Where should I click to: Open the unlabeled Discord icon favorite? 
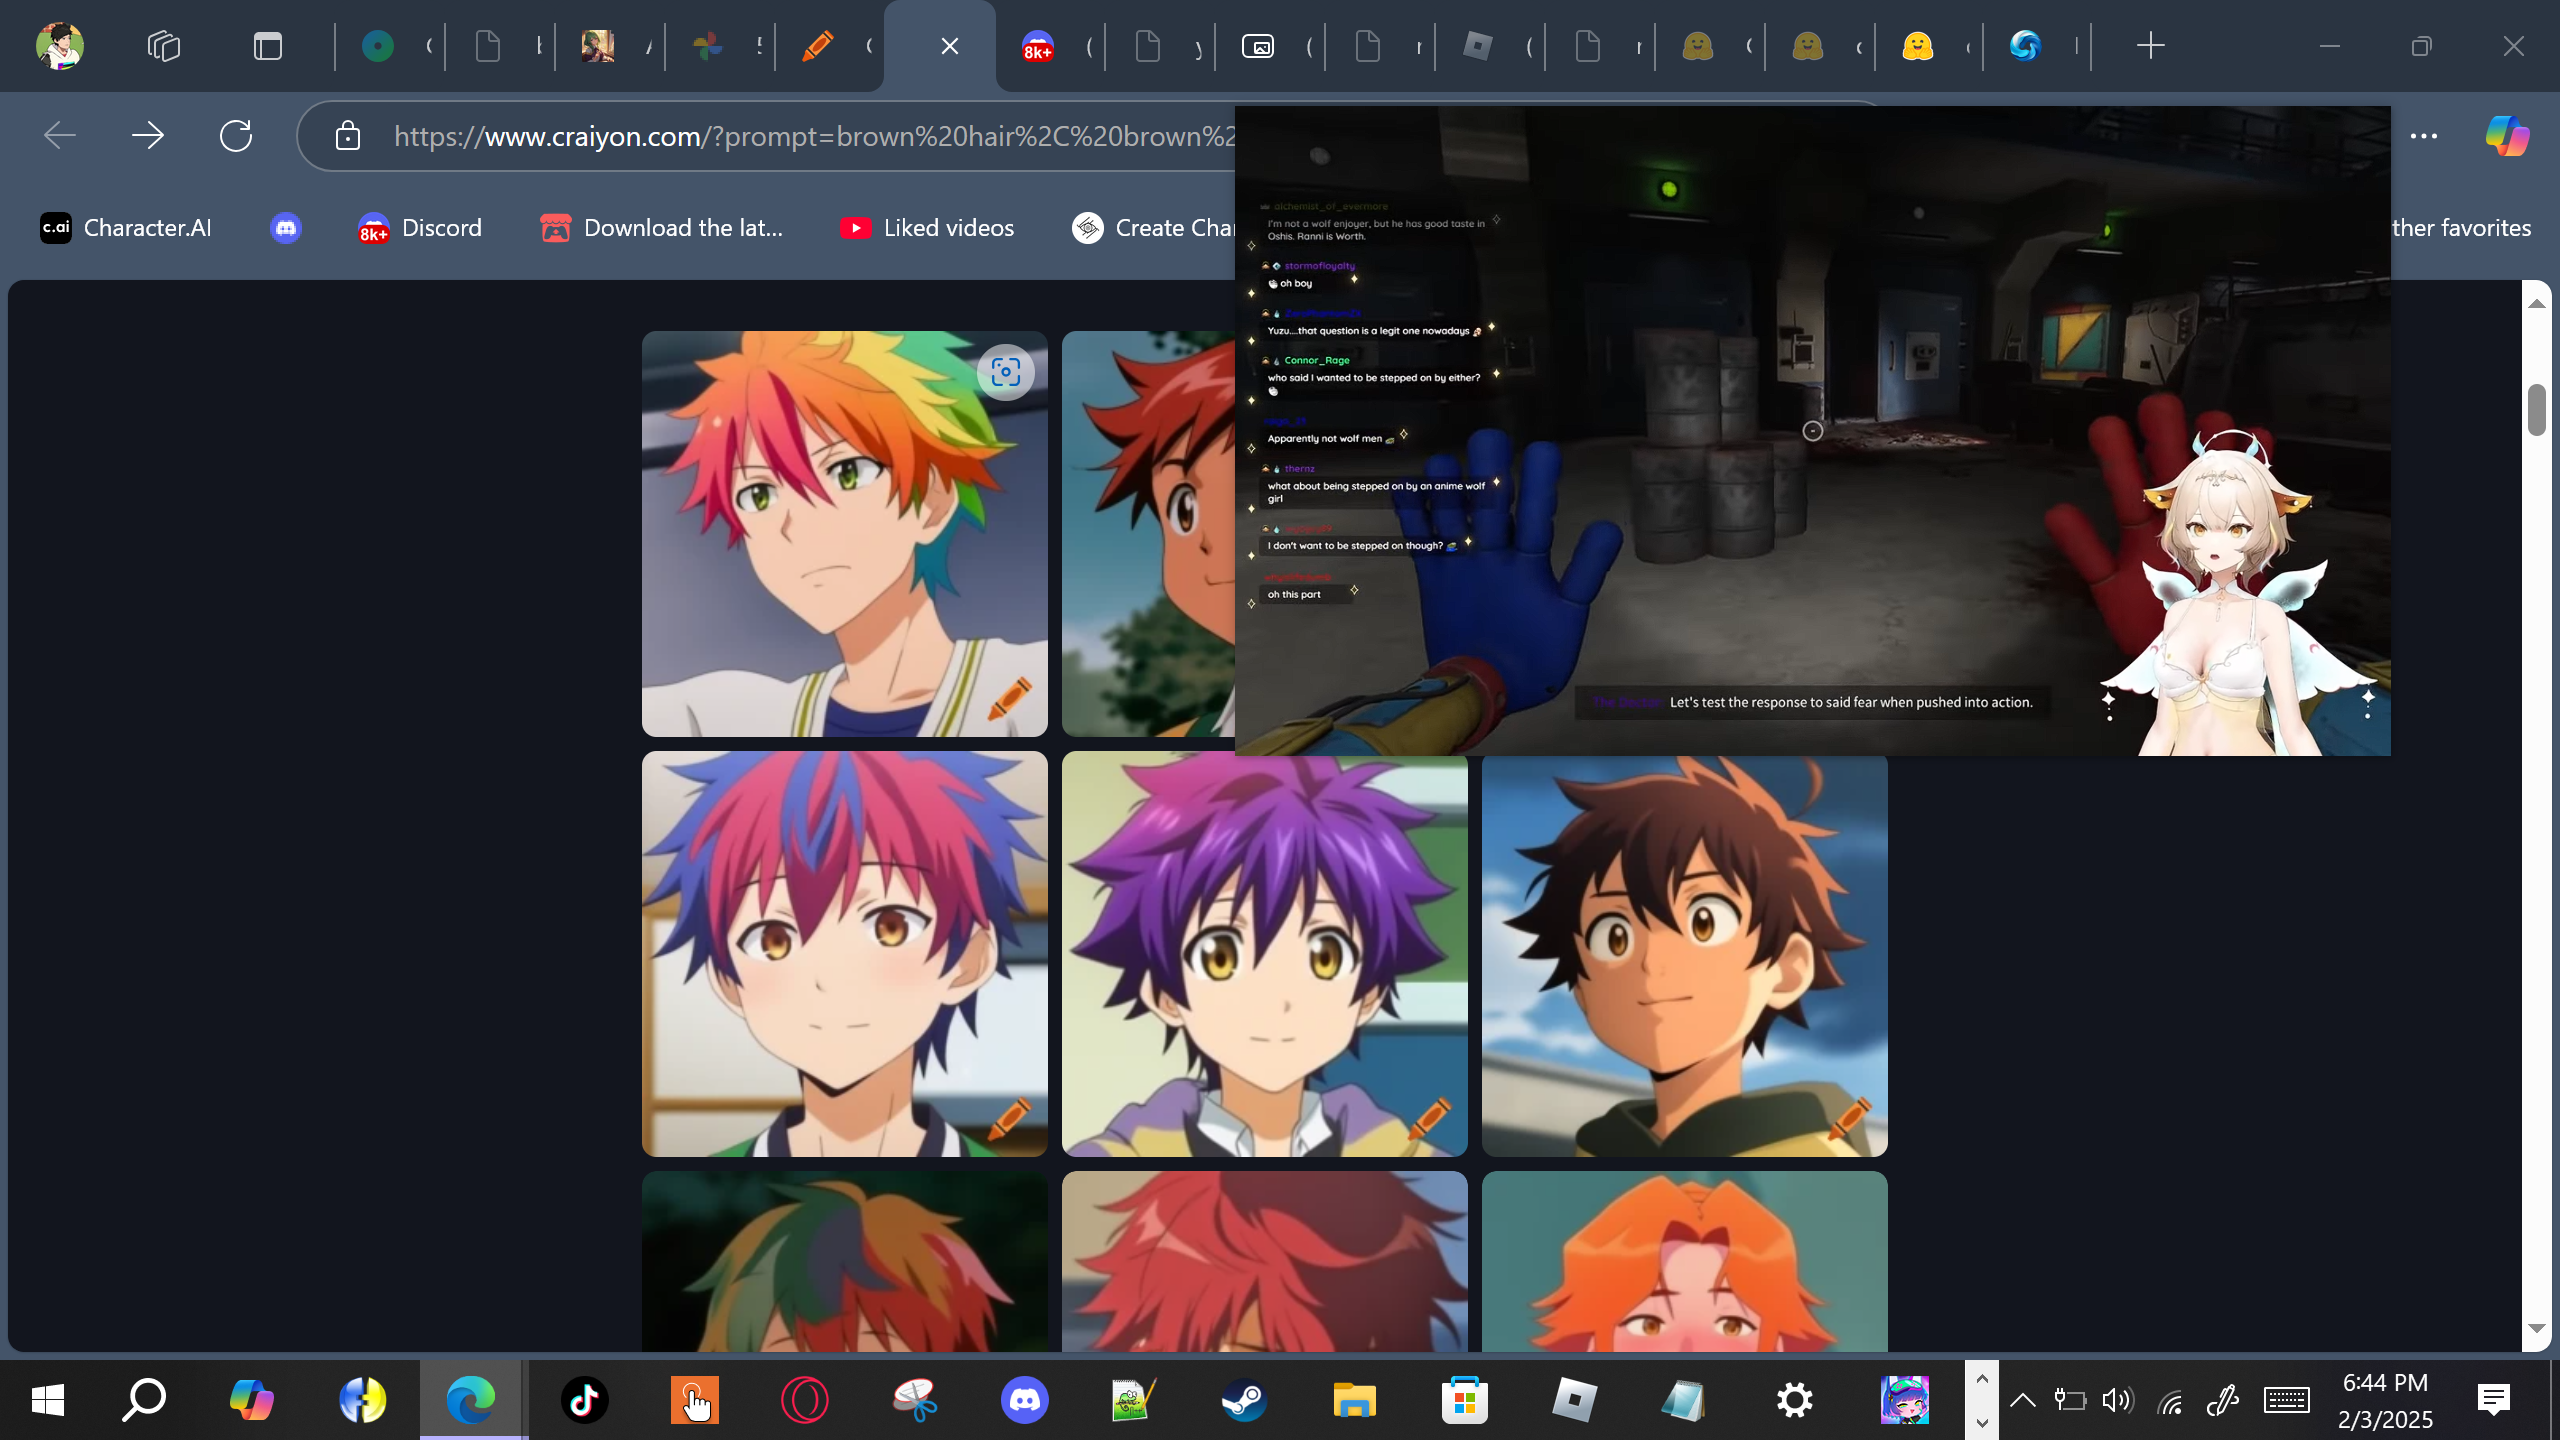tap(286, 228)
